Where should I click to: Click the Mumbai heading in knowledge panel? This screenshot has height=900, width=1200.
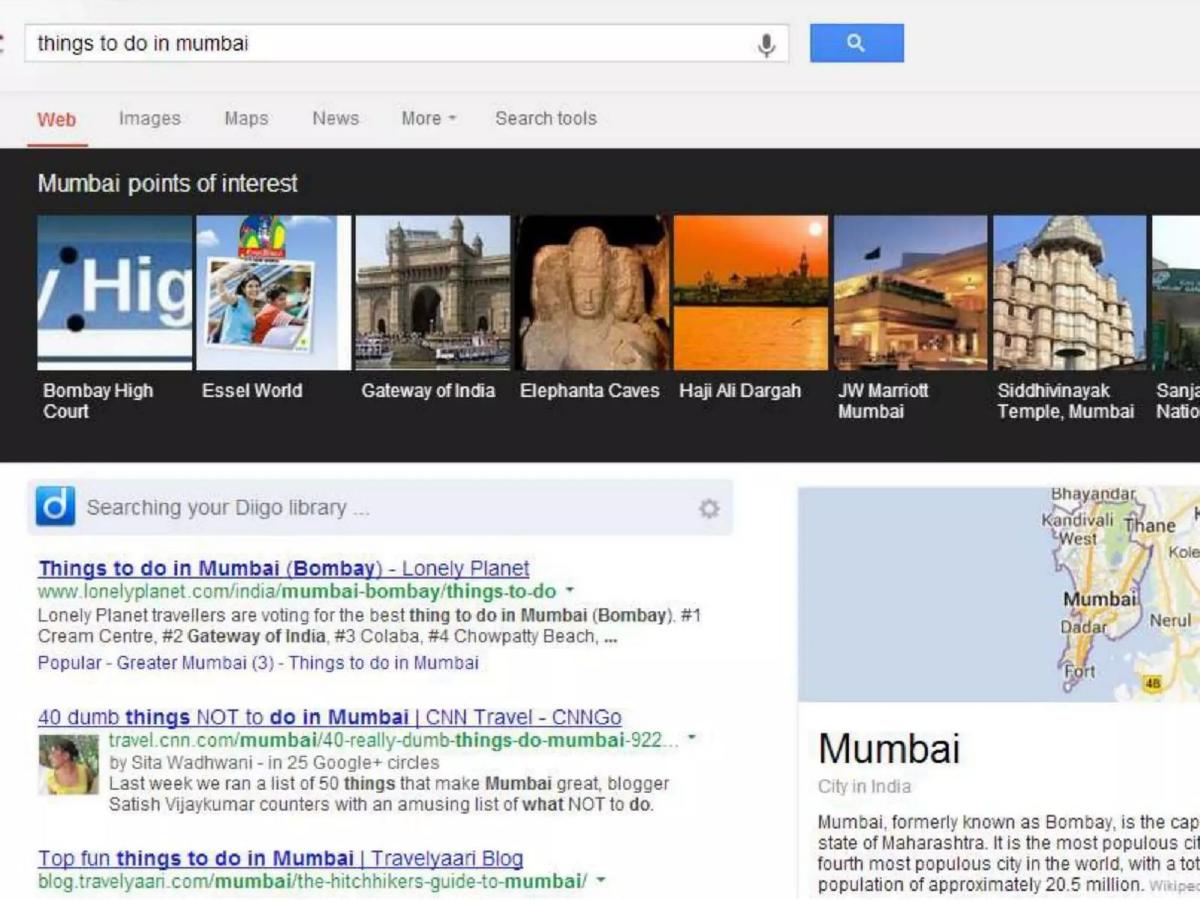[889, 748]
